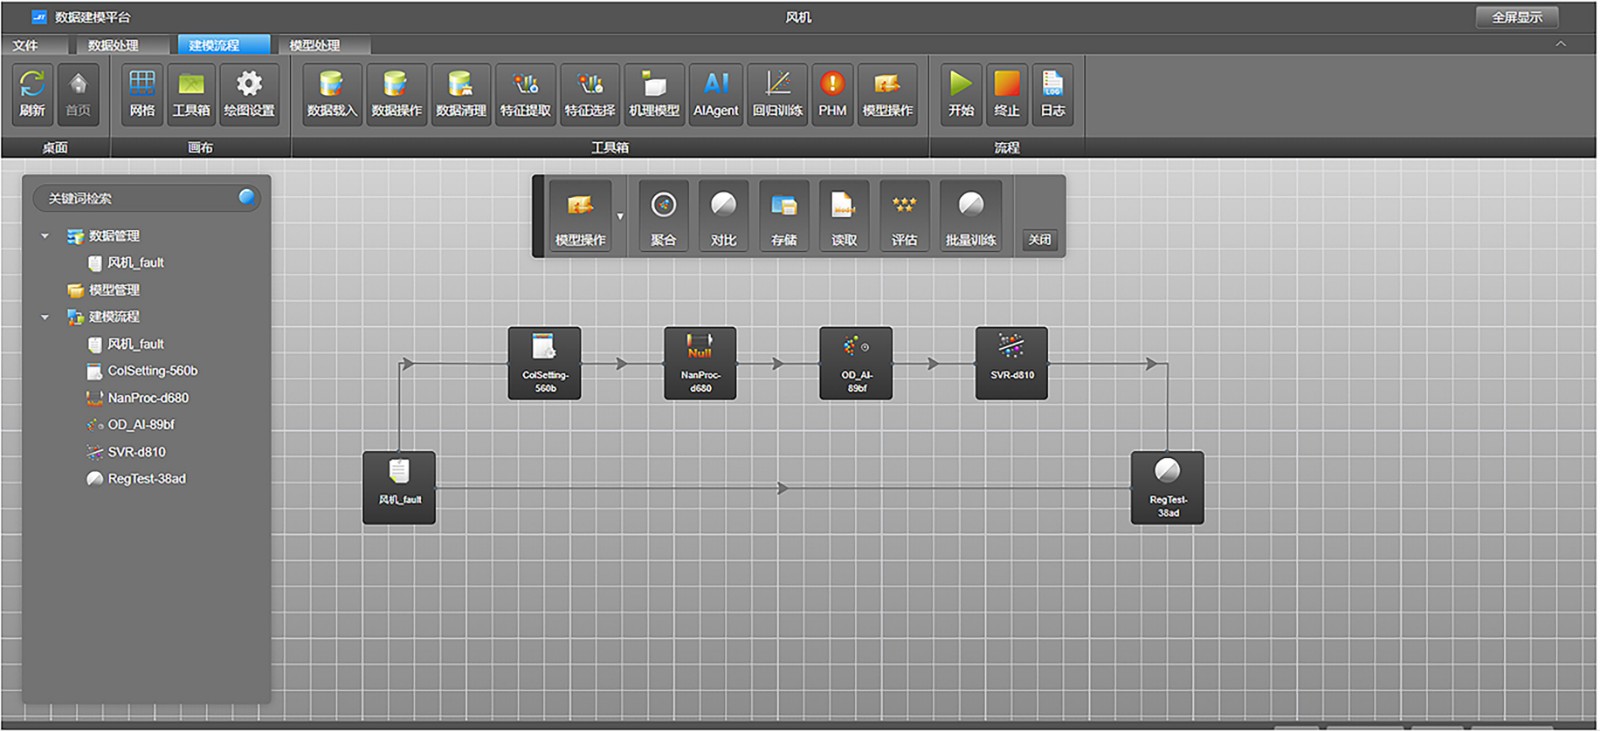Viewport: 1600px width, 731px height.
Task: Click the 关键词检索 search field
Action: click(x=146, y=198)
